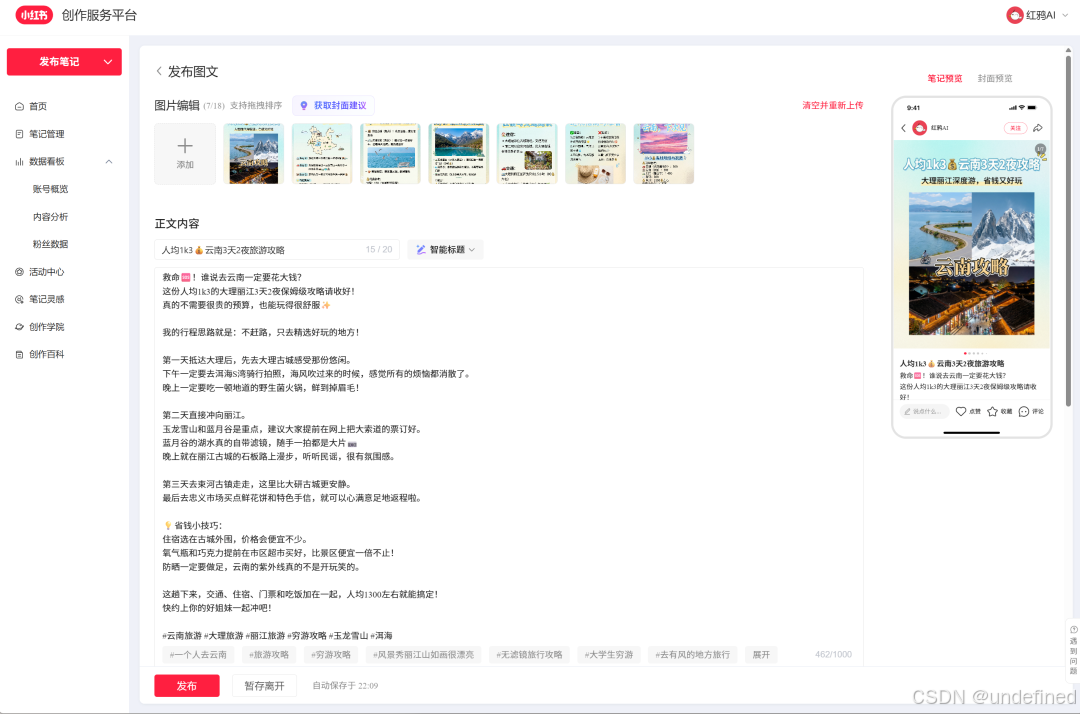Select the first 云南攻略 cover thumbnail
The width and height of the screenshot is (1080, 714).
(254, 154)
